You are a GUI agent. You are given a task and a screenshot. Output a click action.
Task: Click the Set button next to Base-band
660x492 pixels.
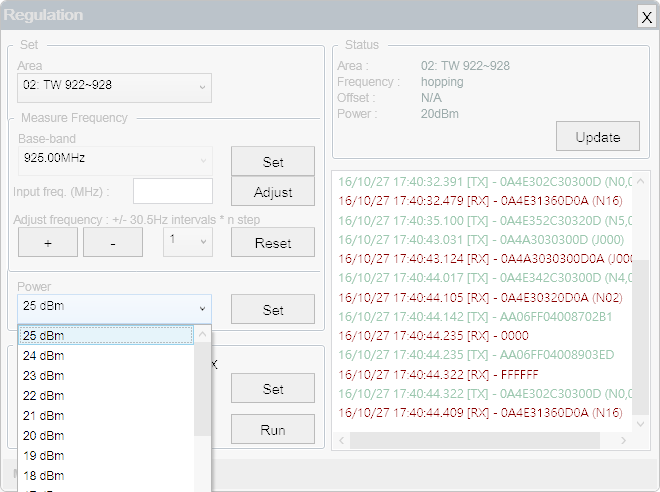click(x=273, y=161)
